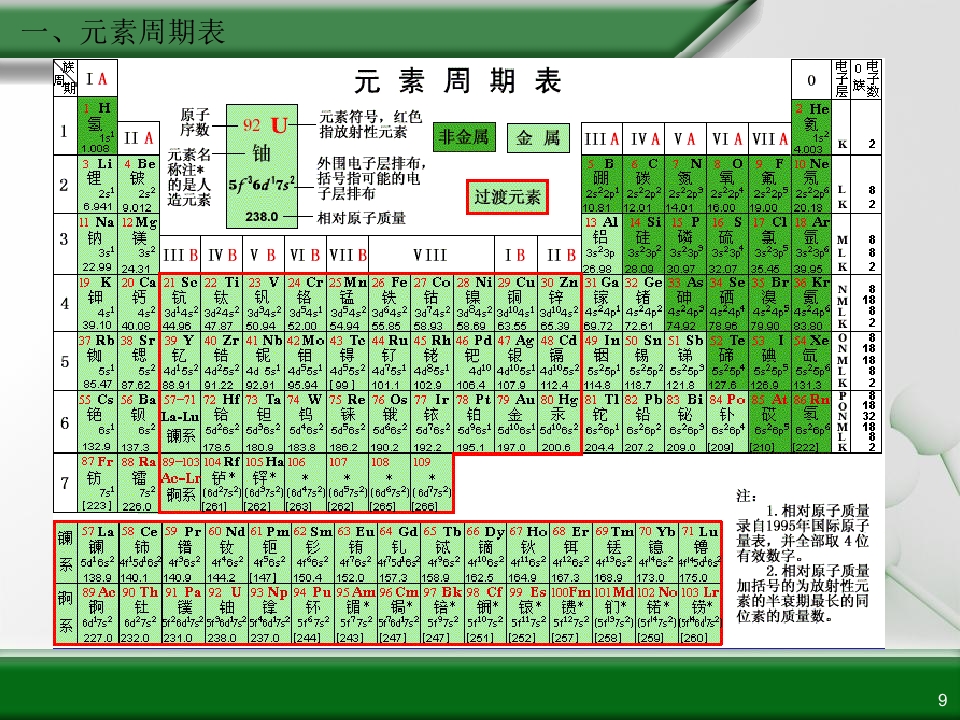Viewport: 960px width, 720px height.
Task: Select the VIIA group header
Action: 769,139
